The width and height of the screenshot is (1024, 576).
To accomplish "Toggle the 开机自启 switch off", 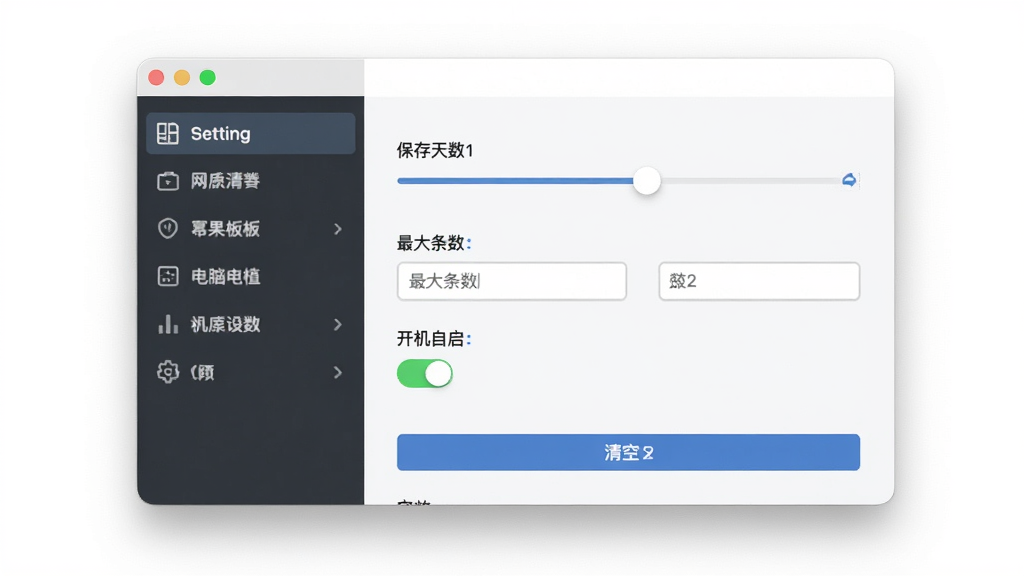I will pos(424,374).
